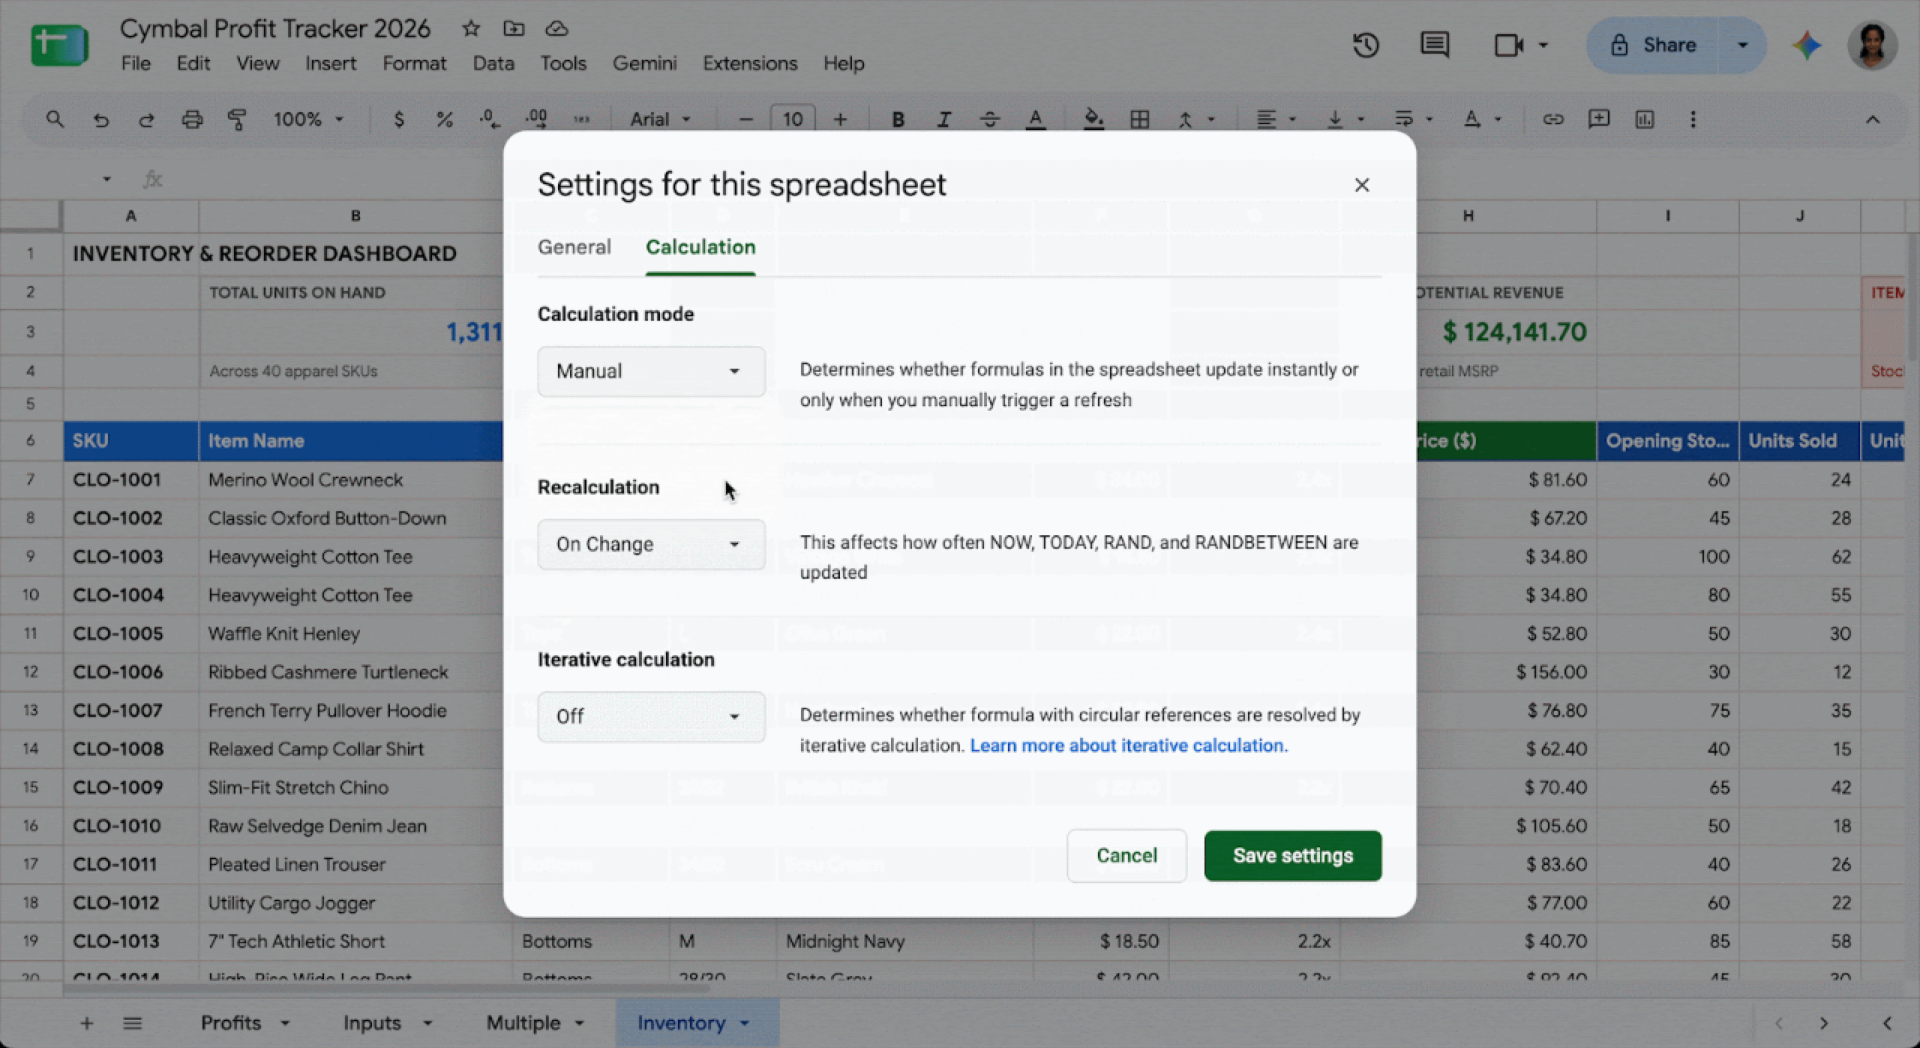Screen dimensions: 1920x1048
Task: Open the zoom 100% dropdown
Action: (309, 119)
